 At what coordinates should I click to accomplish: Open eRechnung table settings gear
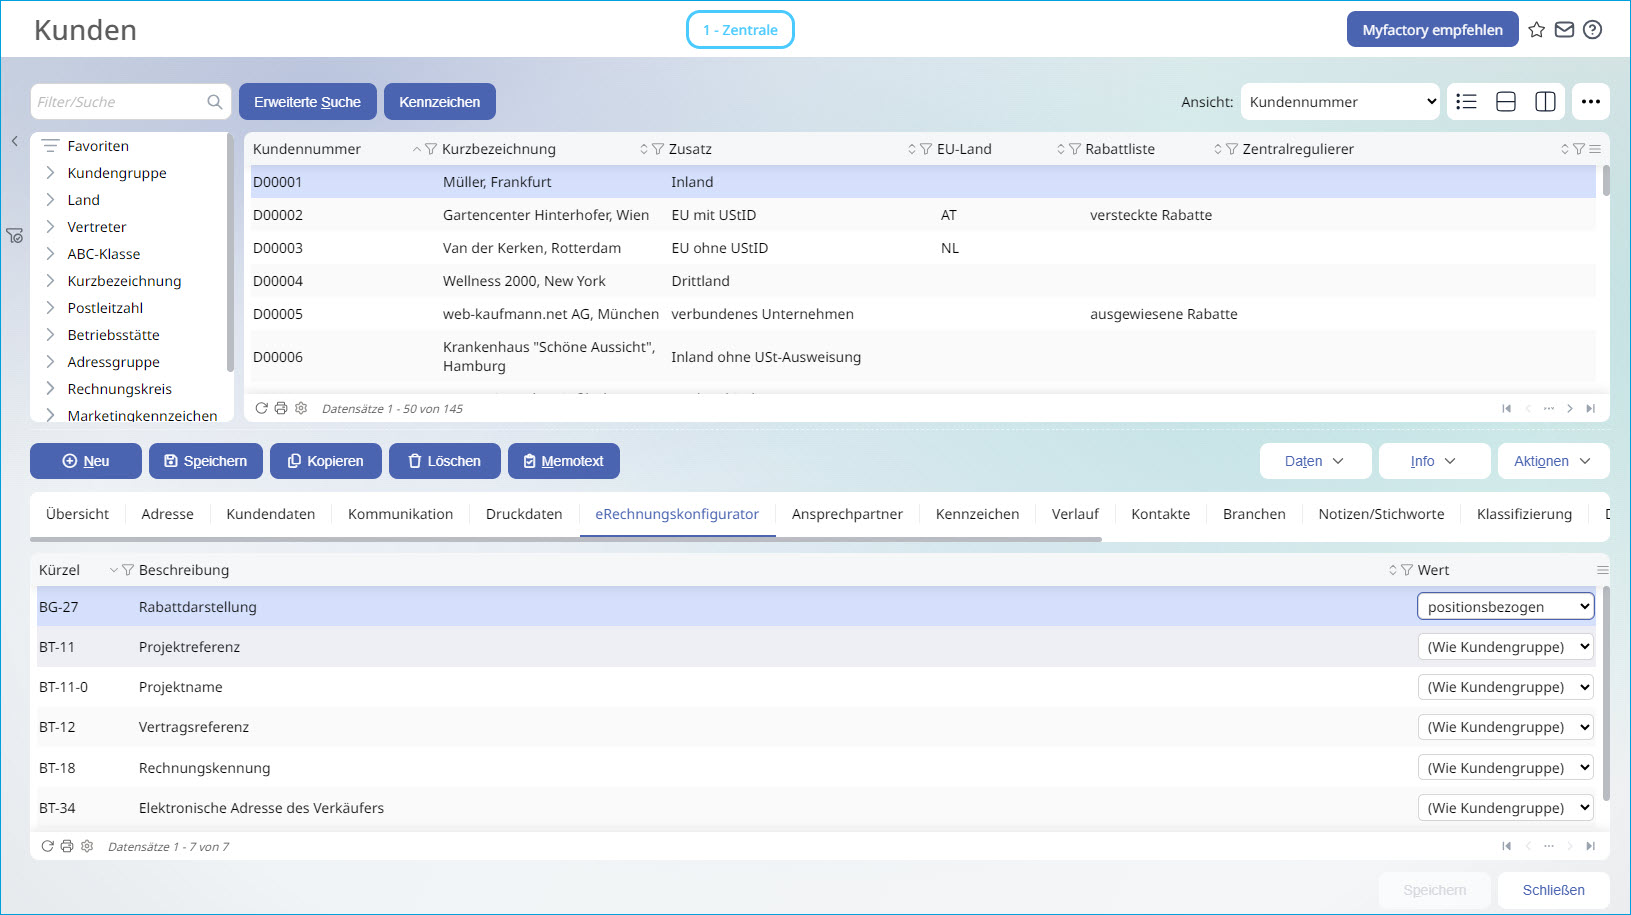click(87, 846)
